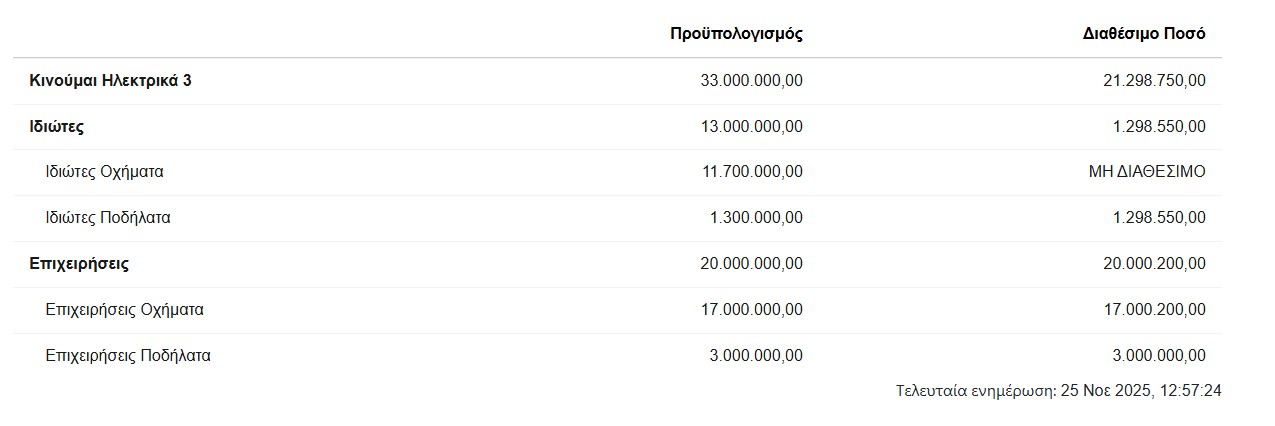
Task: Click the 17.000.200,00 available amount
Action: click(1154, 310)
